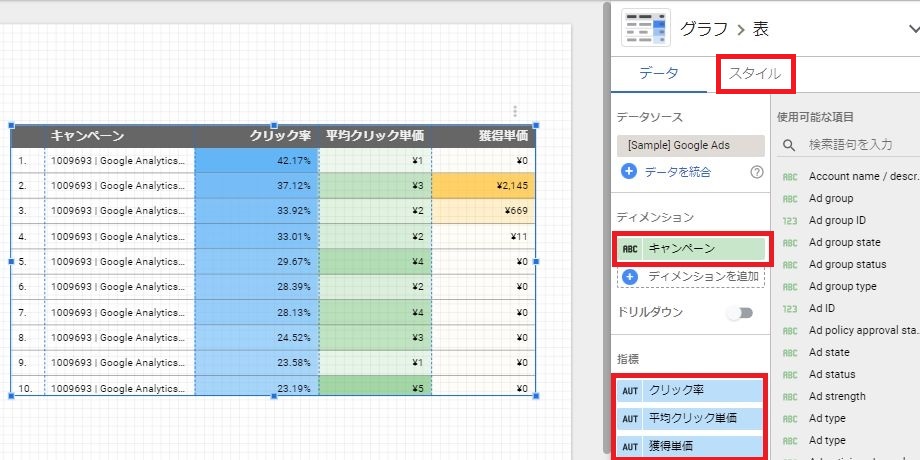The height and width of the screenshot is (460, 920).
Task: Select the キャンペーン dimension chip
Action: coord(691,249)
